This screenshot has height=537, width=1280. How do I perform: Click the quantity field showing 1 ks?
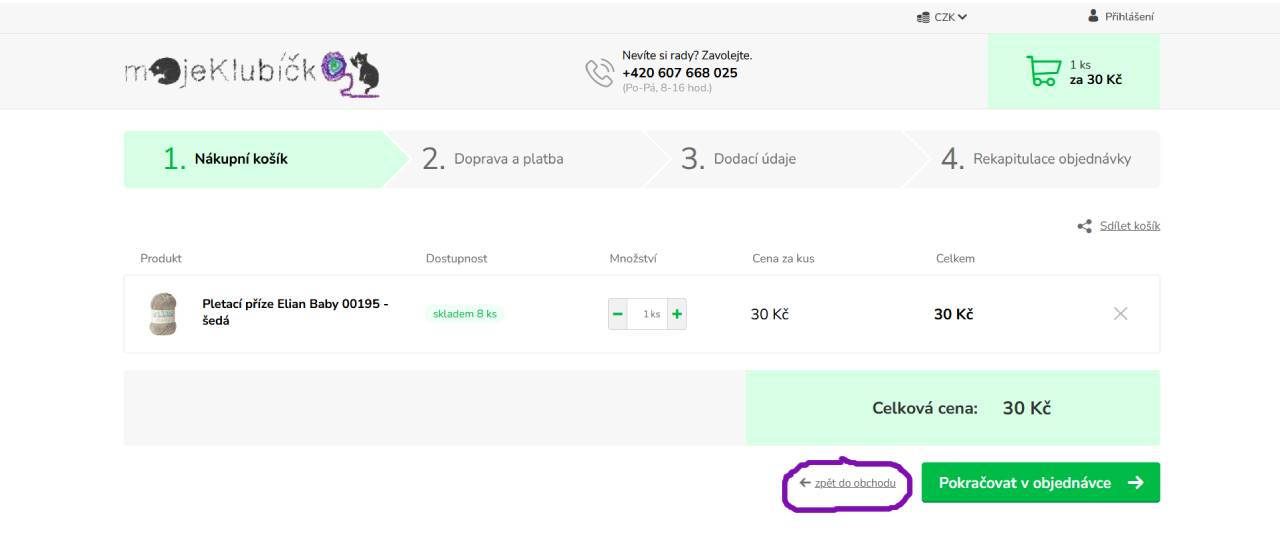[647, 314]
